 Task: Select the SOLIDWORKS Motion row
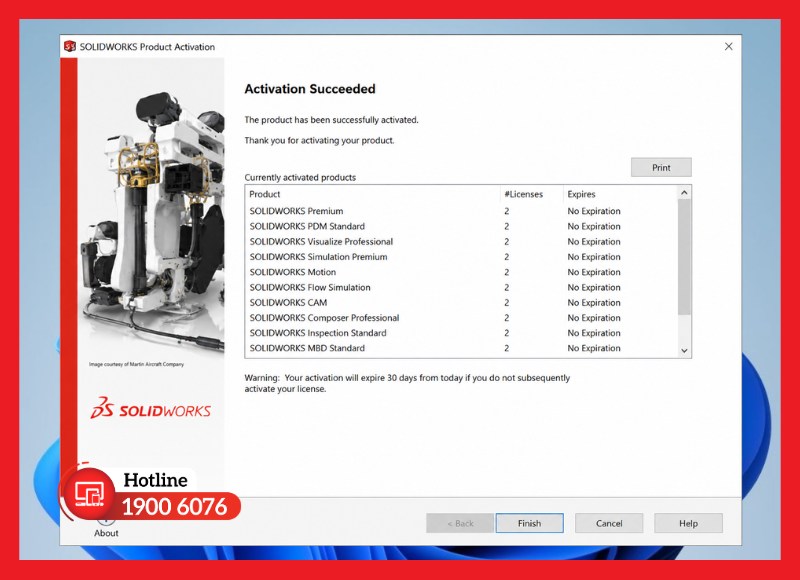coord(461,272)
